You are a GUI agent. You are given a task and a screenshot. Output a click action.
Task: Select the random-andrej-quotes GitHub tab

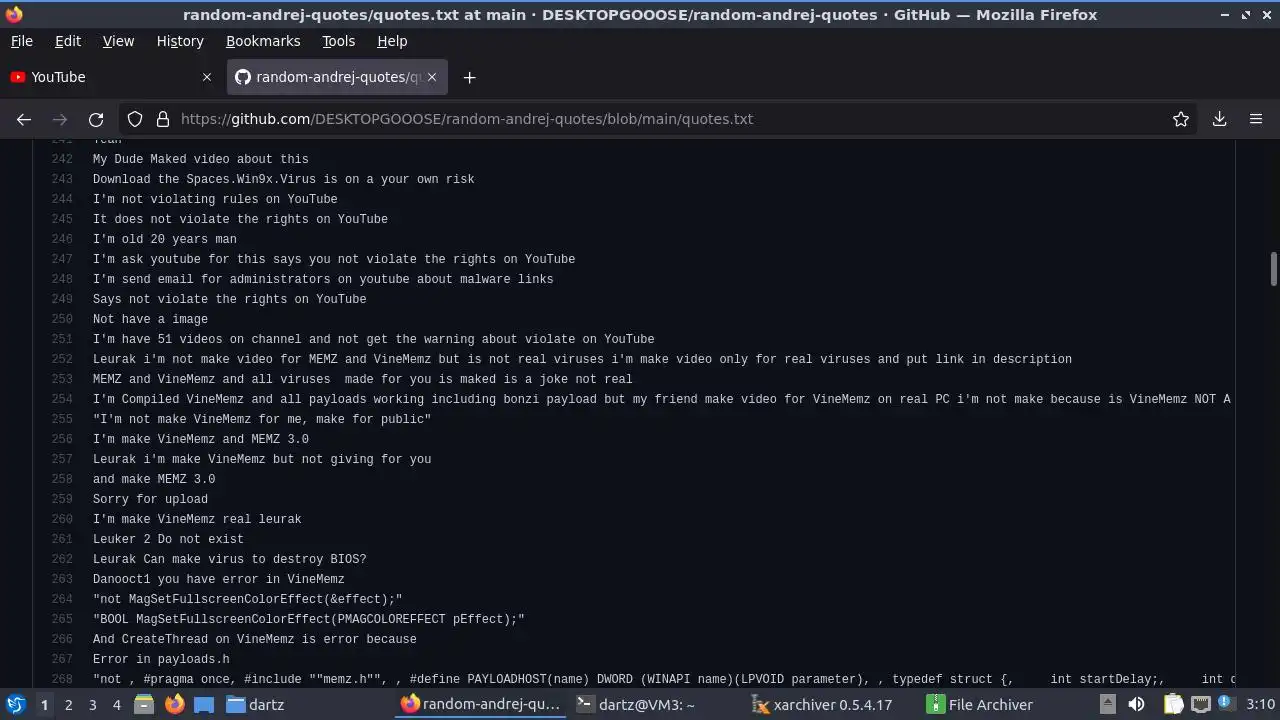click(x=337, y=77)
